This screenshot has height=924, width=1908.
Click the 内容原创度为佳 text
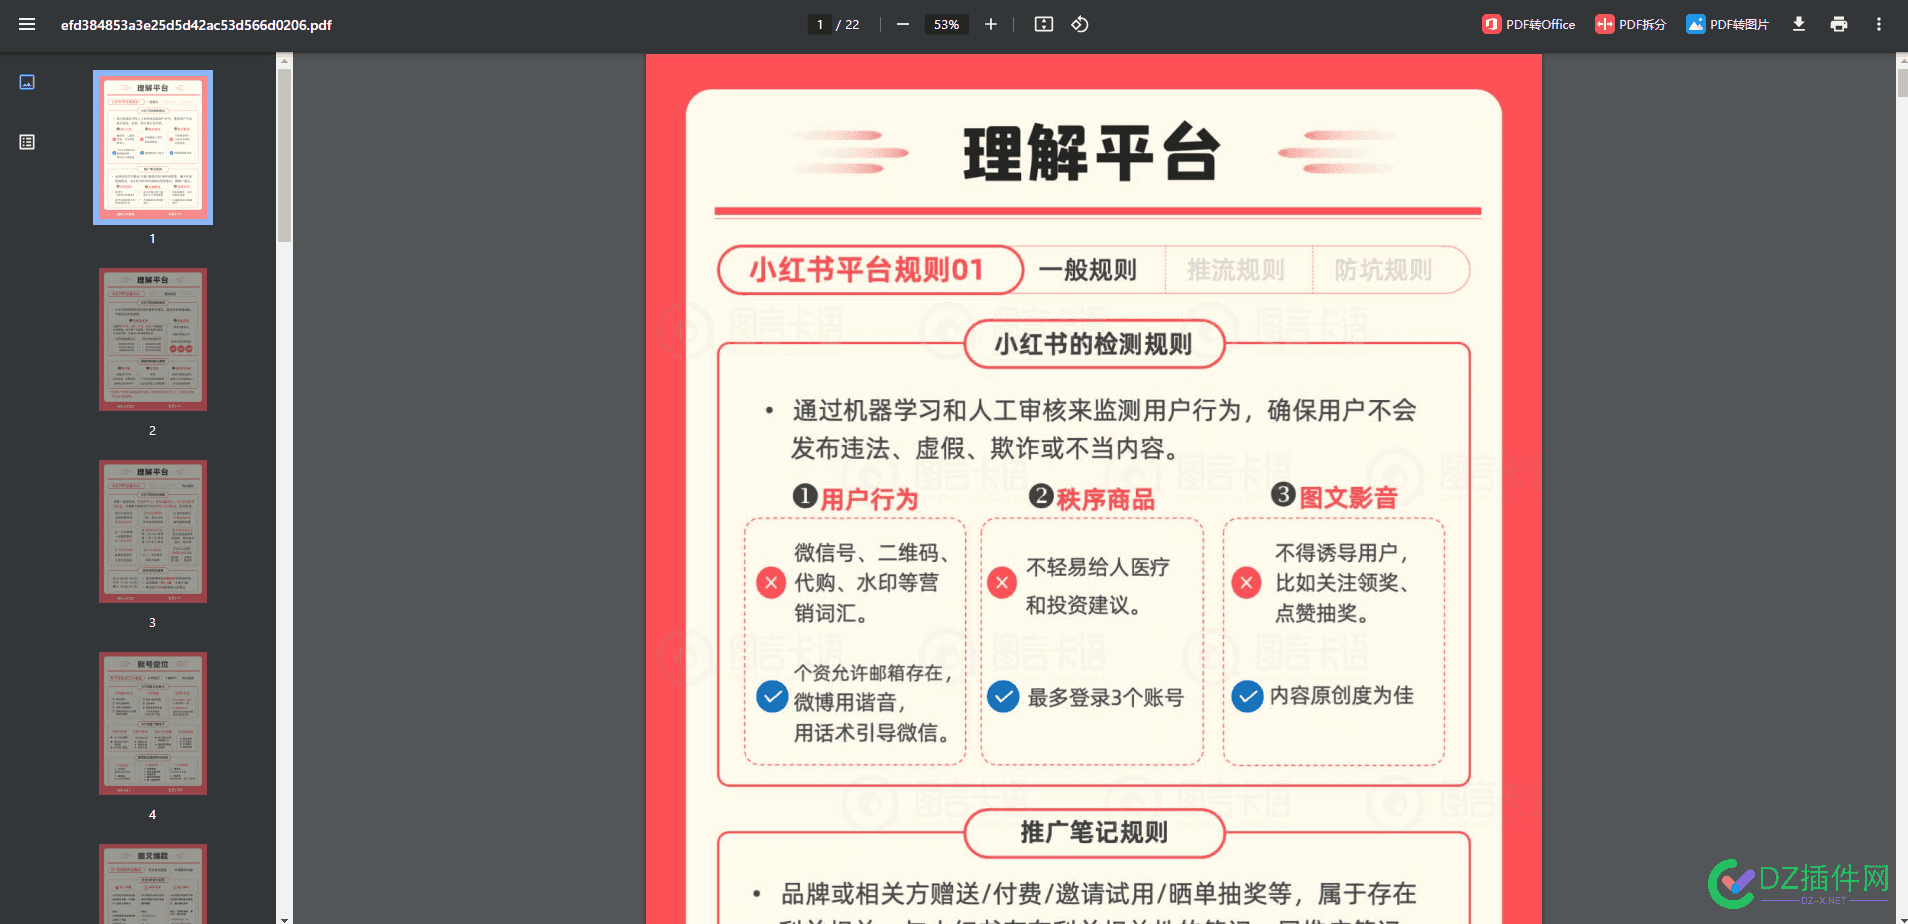1342,695
